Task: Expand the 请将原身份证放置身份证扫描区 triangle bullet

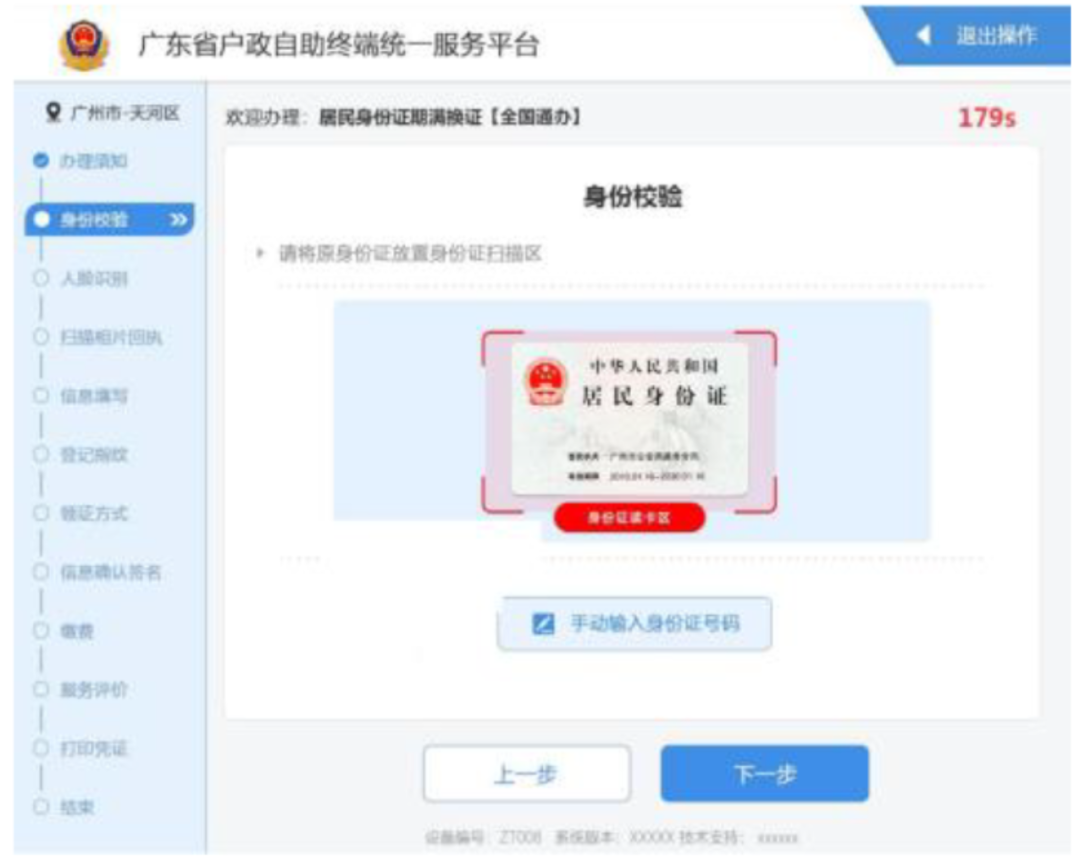Action: [x=260, y=253]
